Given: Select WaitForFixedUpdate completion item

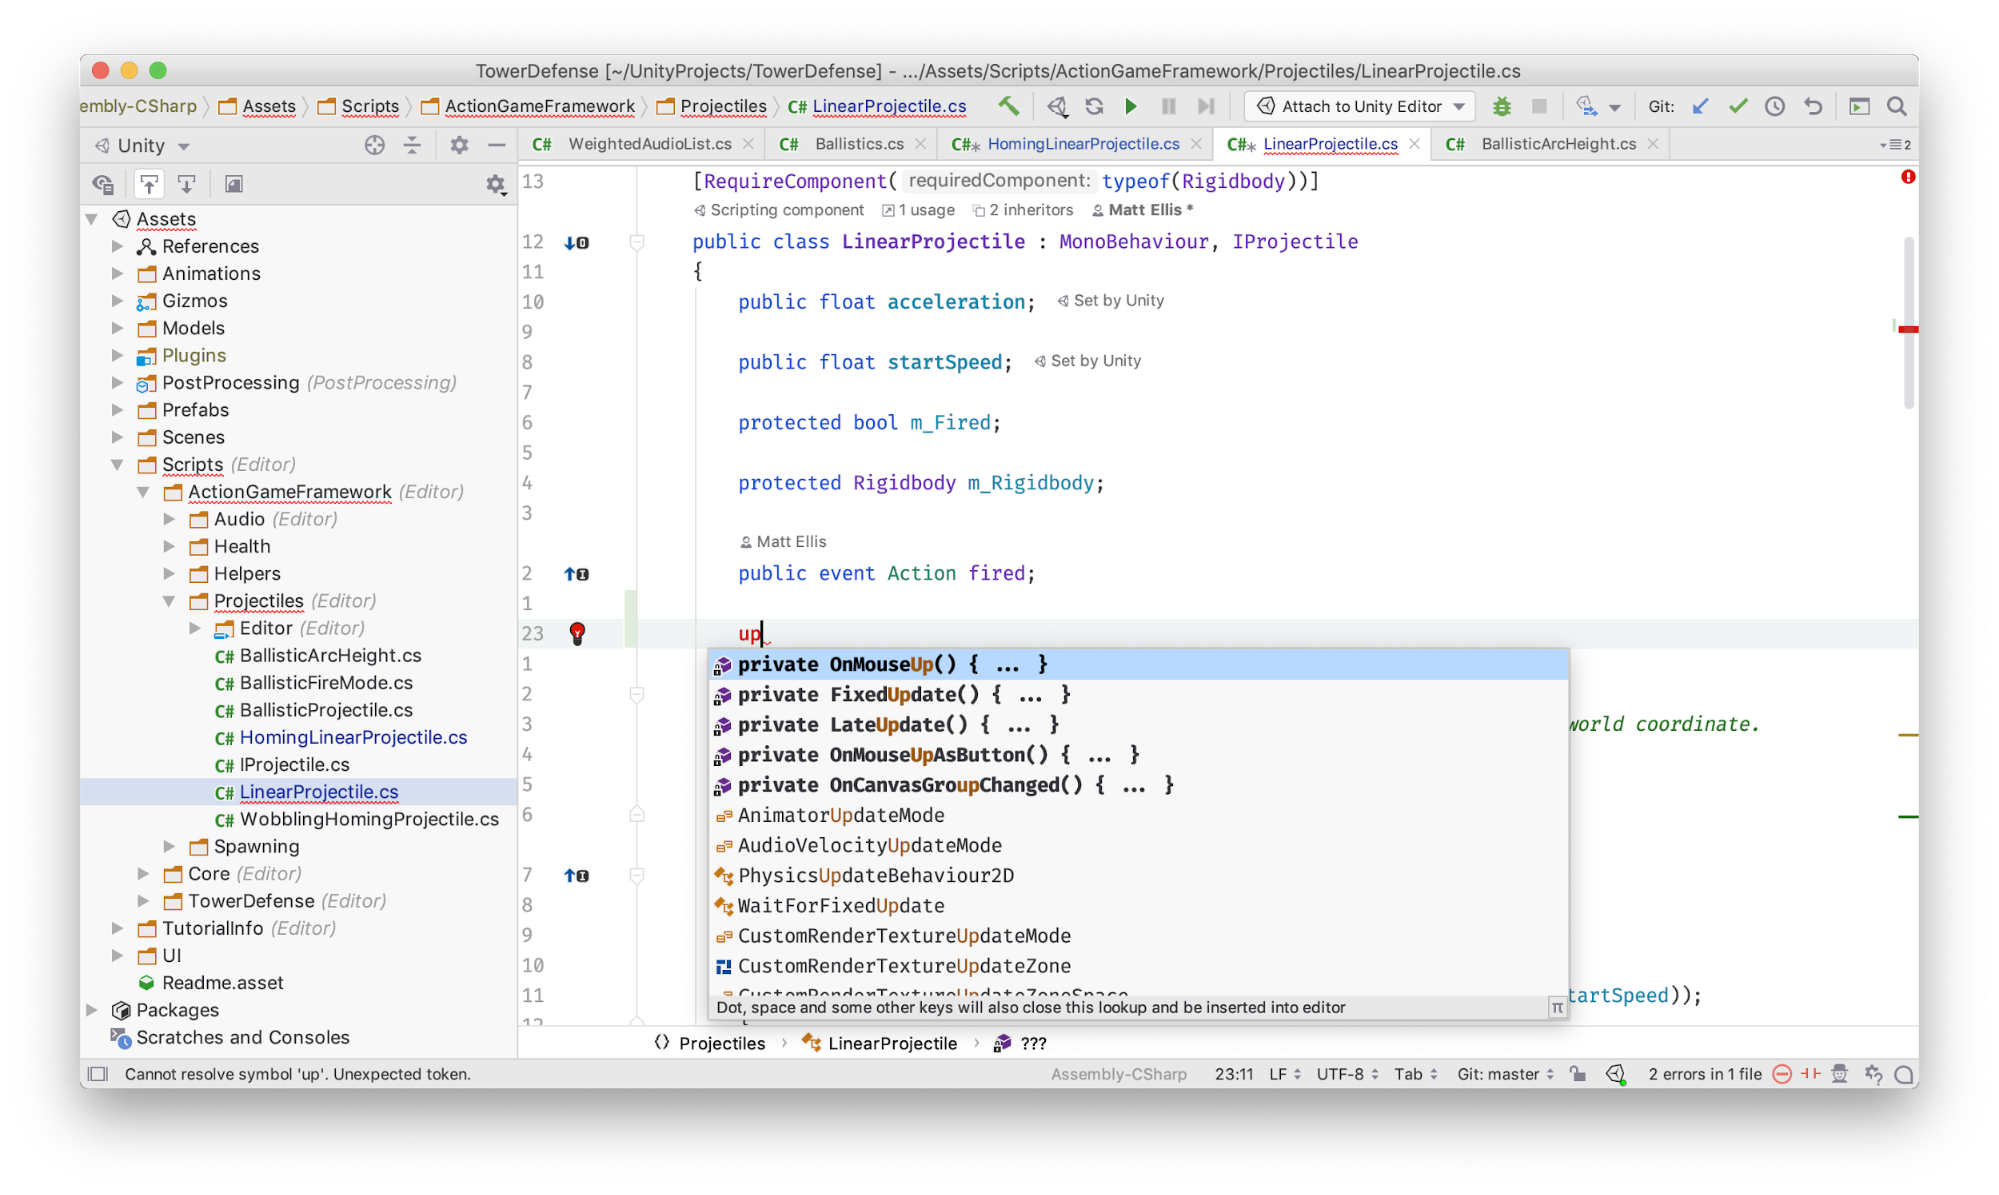Looking at the screenshot, I should [x=1138, y=906].
